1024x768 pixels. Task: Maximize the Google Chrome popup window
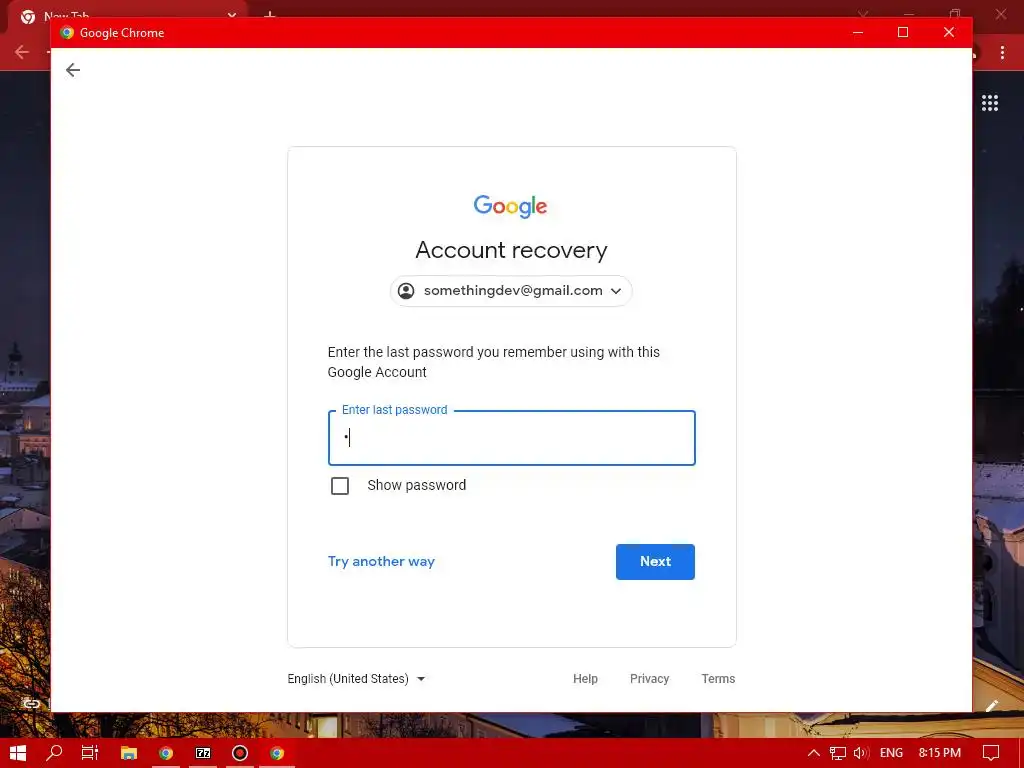click(903, 33)
